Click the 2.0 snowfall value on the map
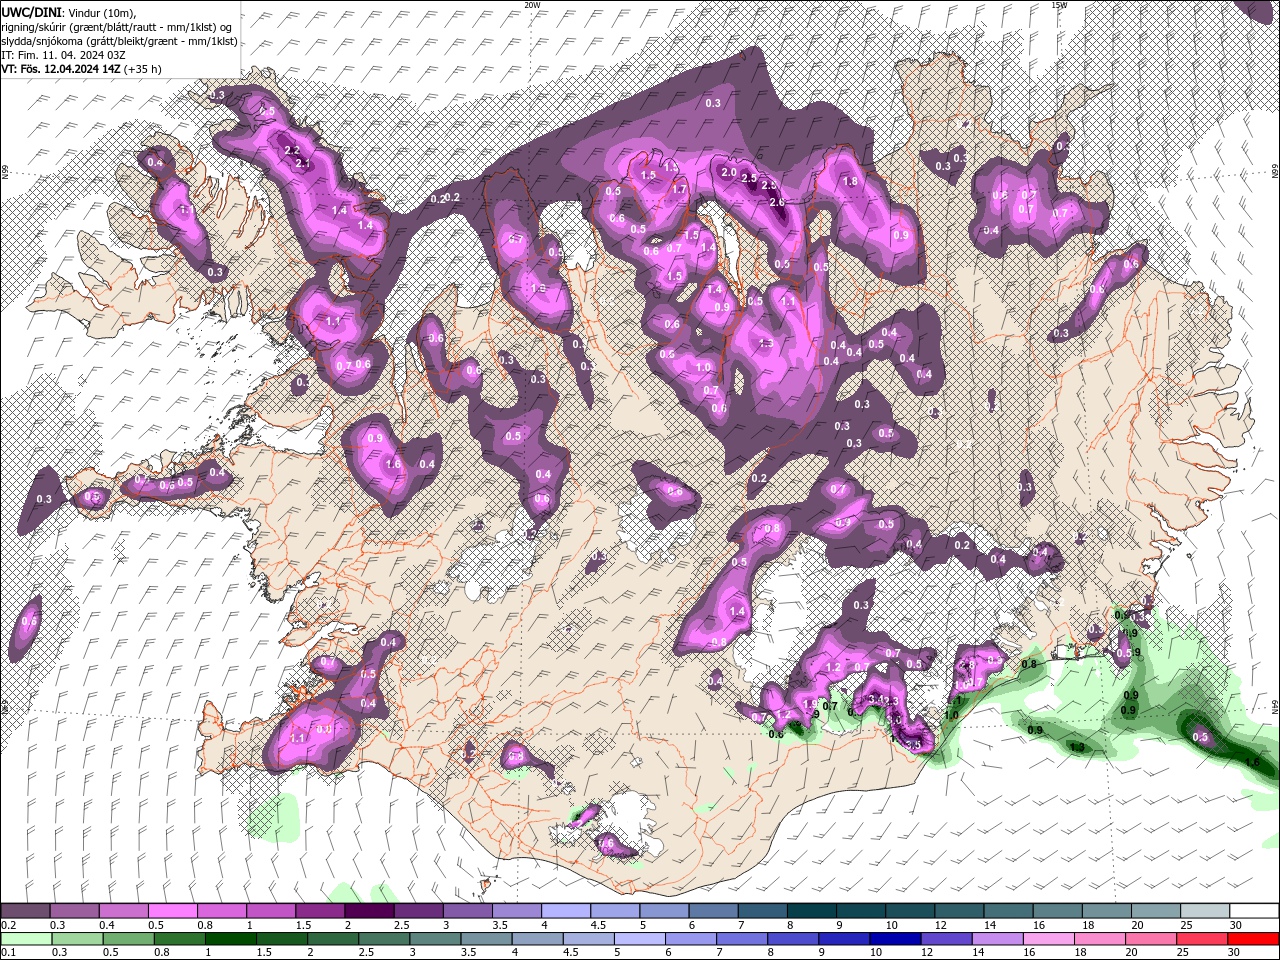The image size is (1280, 960). click(729, 172)
